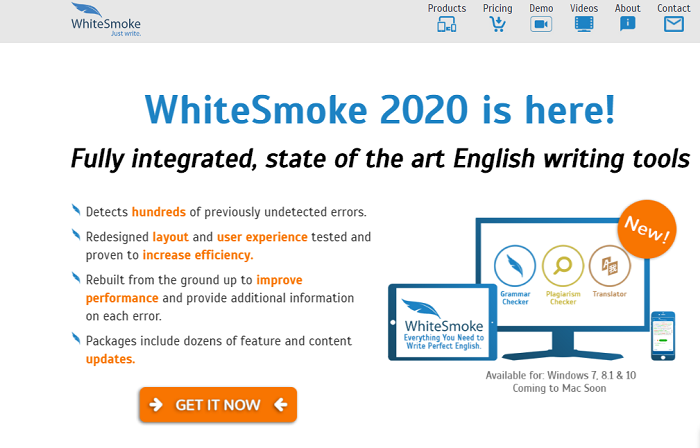Click the orange New! badge
This screenshot has height=448, width=700.
647,229
